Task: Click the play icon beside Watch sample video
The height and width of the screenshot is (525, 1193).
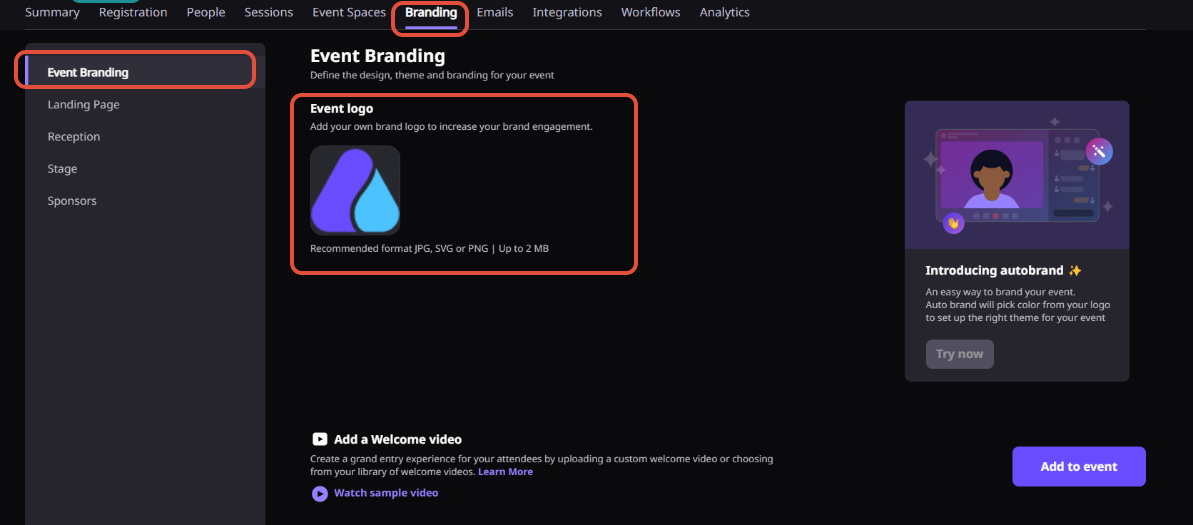Action: [x=320, y=493]
